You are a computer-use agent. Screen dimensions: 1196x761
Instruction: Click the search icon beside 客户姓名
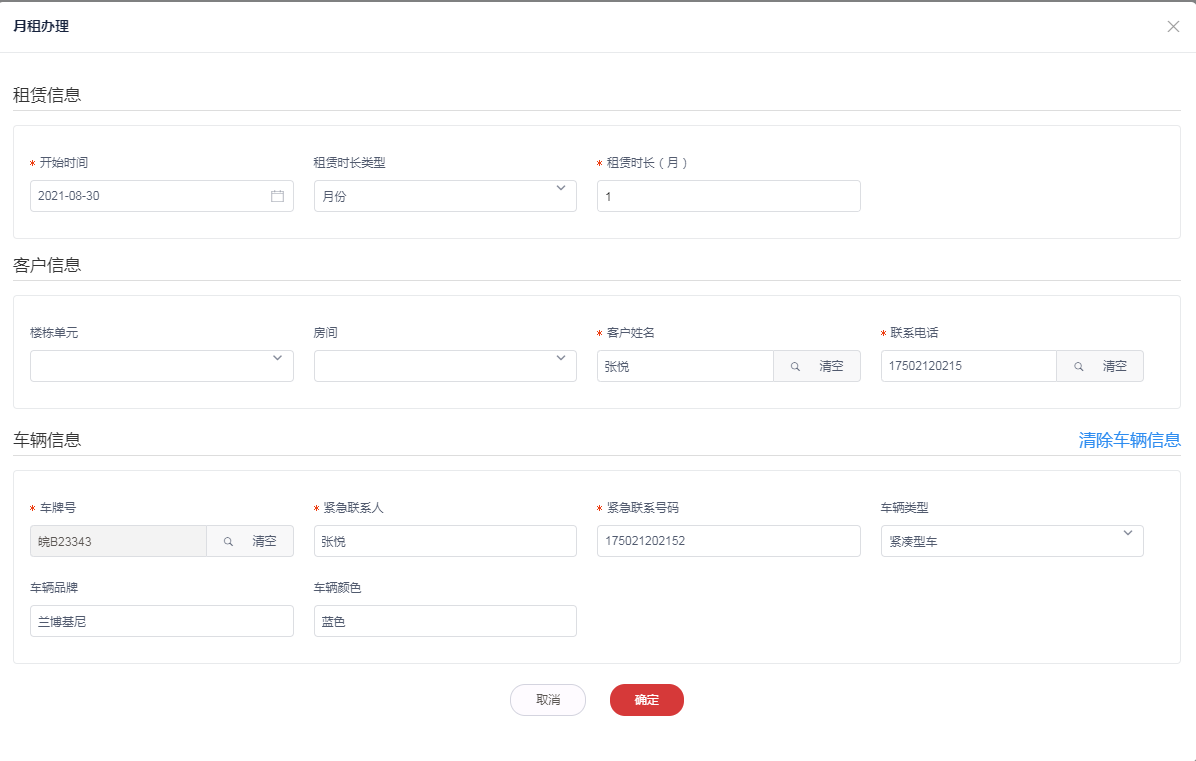pyautogui.click(x=795, y=367)
